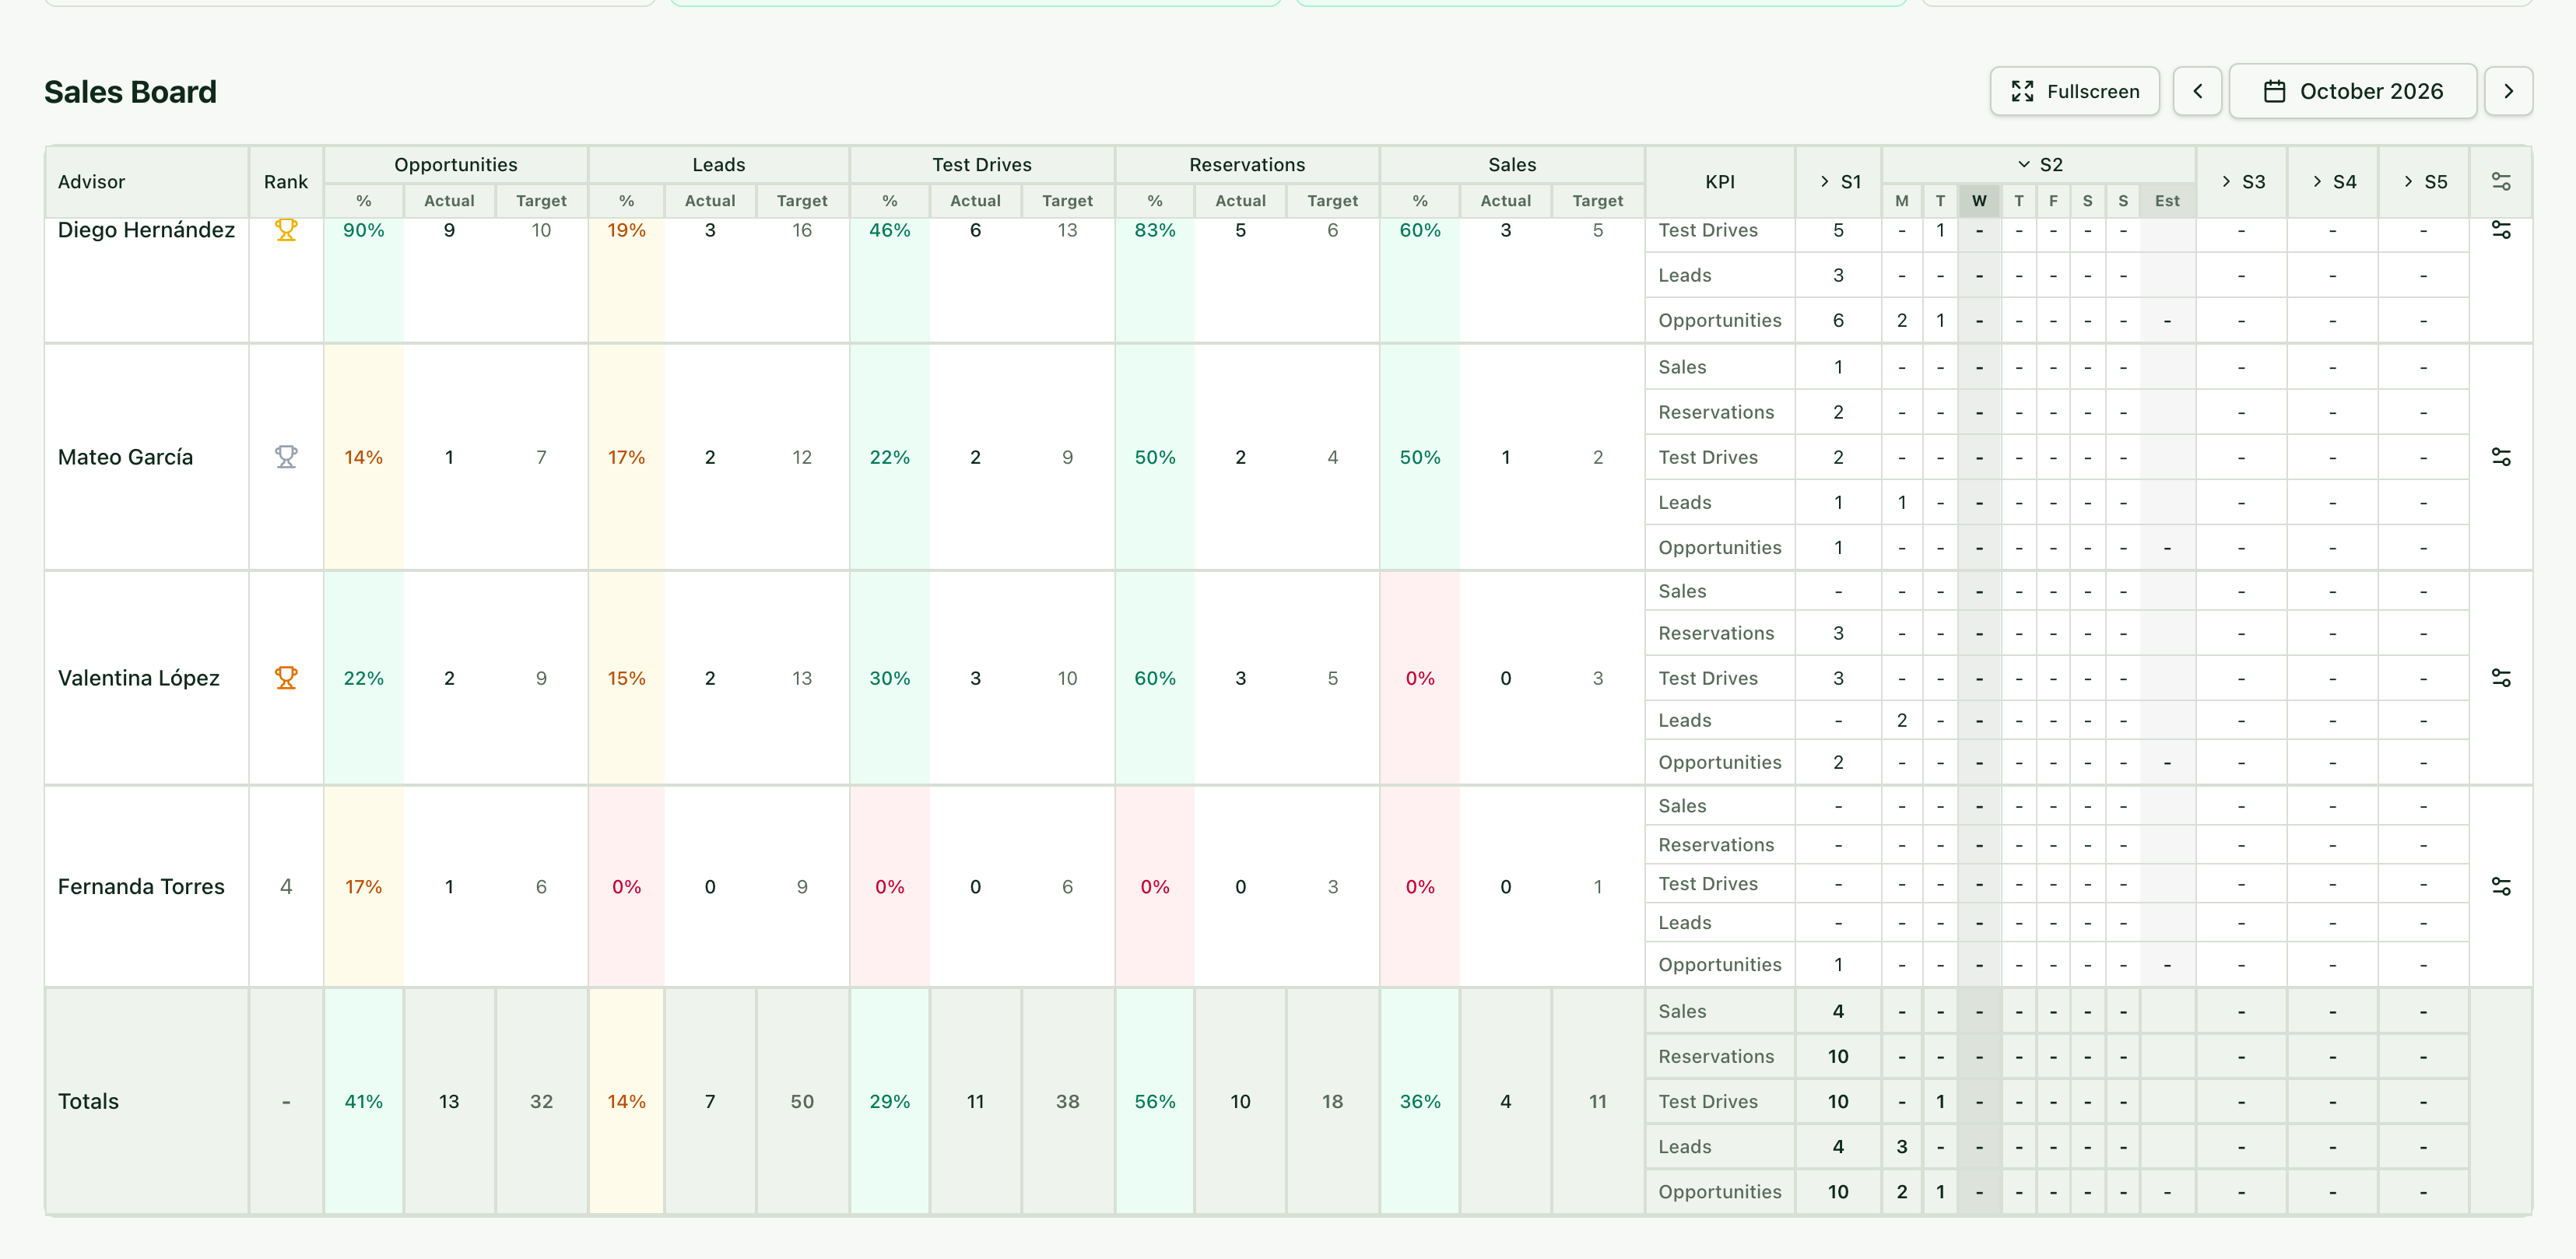Click the KPI column header

(x=1720, y=182)
